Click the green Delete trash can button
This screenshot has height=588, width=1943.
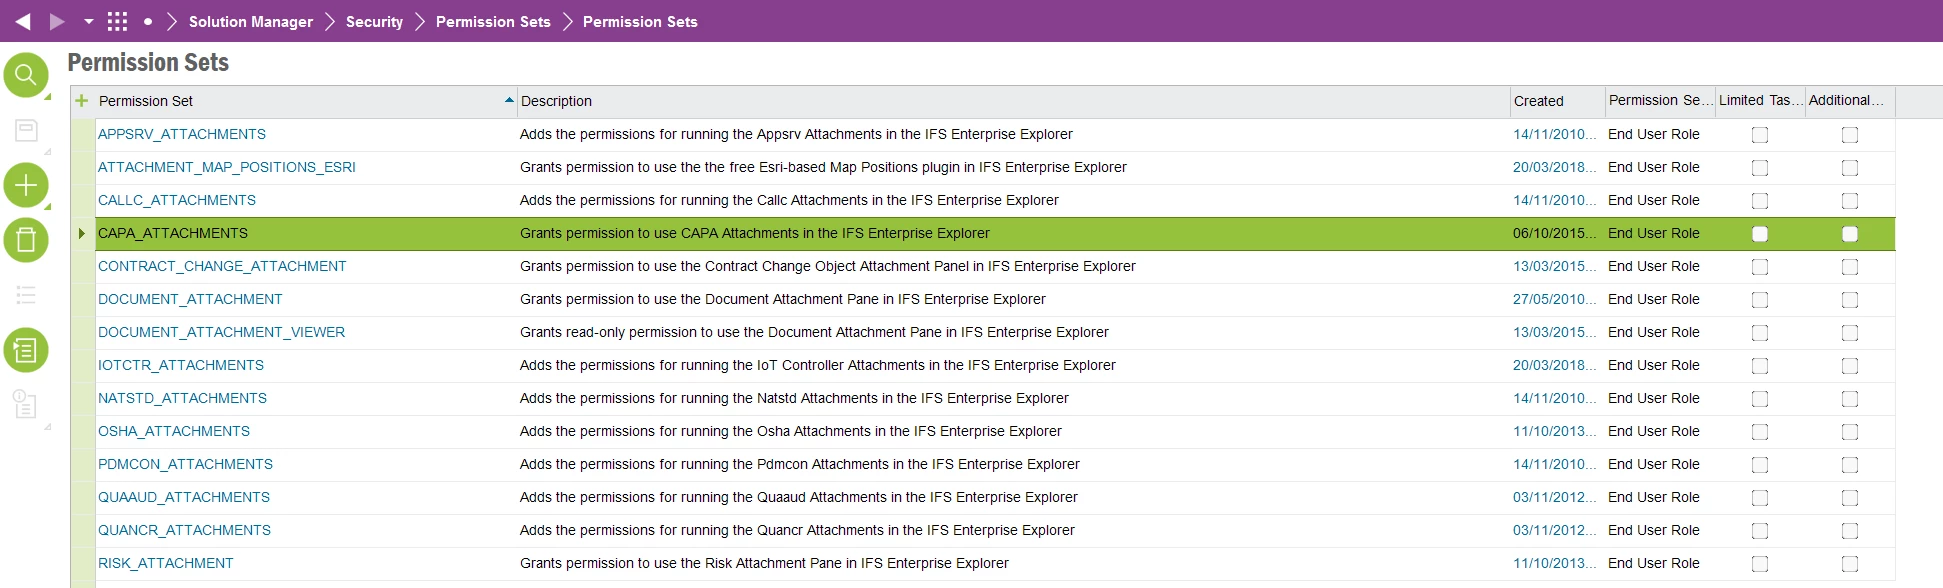[x=26, y=240]
